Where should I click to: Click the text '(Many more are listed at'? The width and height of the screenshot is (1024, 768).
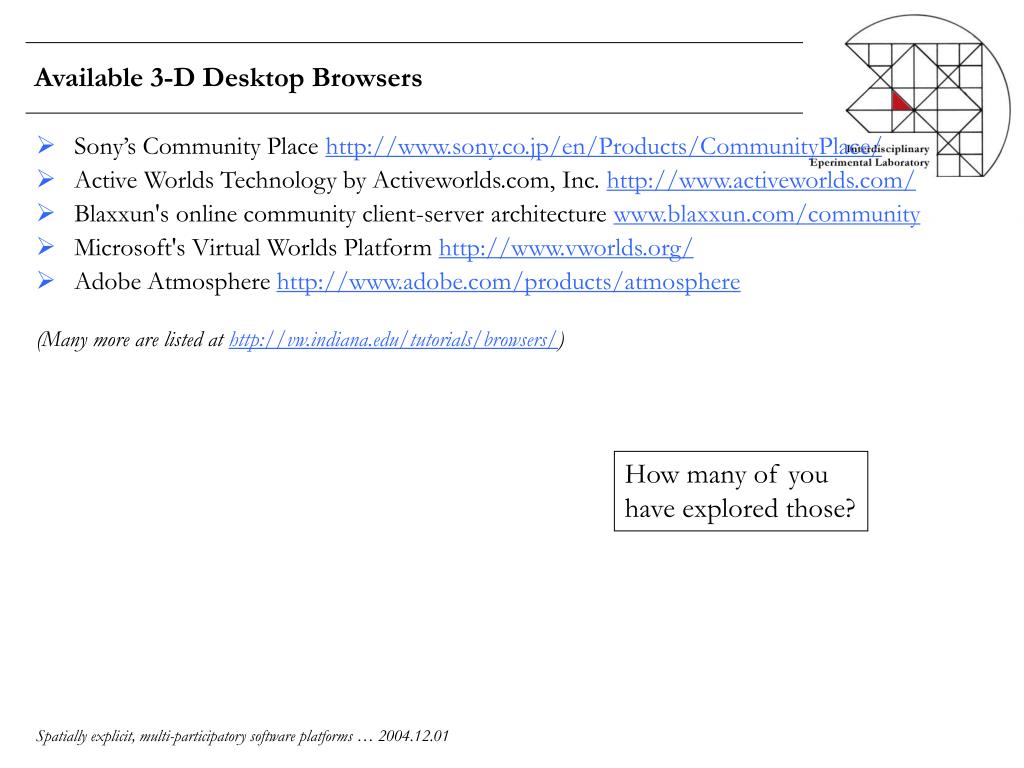(x=131, y=340)
